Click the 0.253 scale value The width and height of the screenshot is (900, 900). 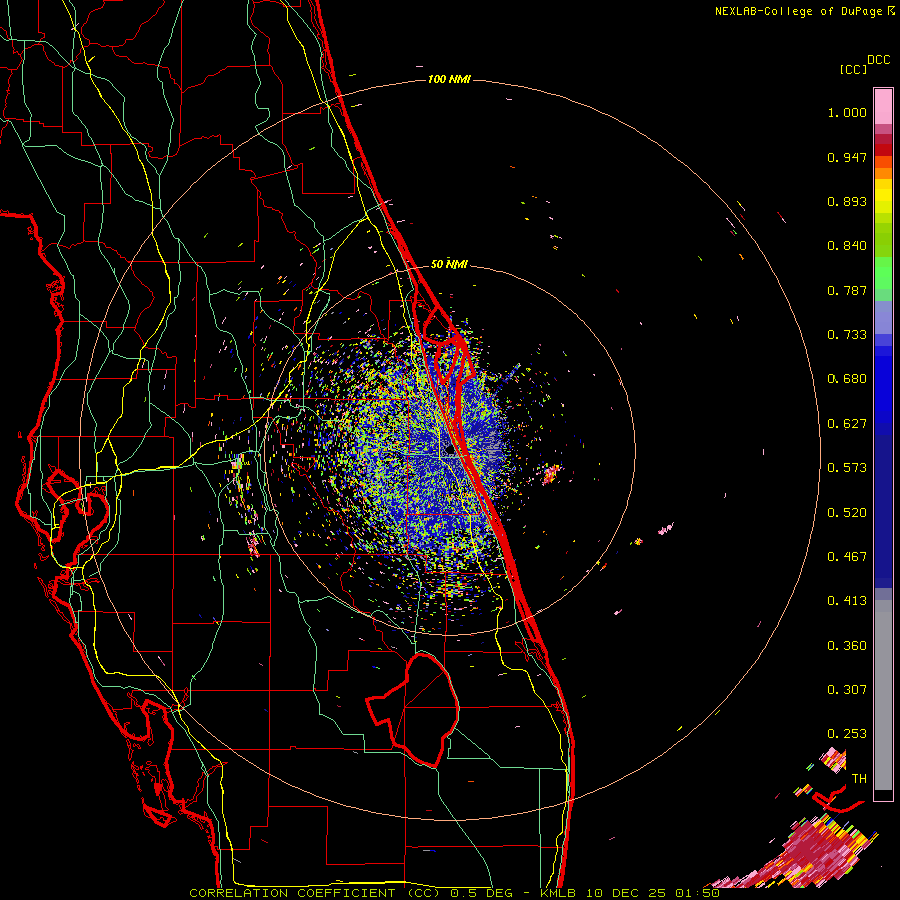(x=847, y=734)
